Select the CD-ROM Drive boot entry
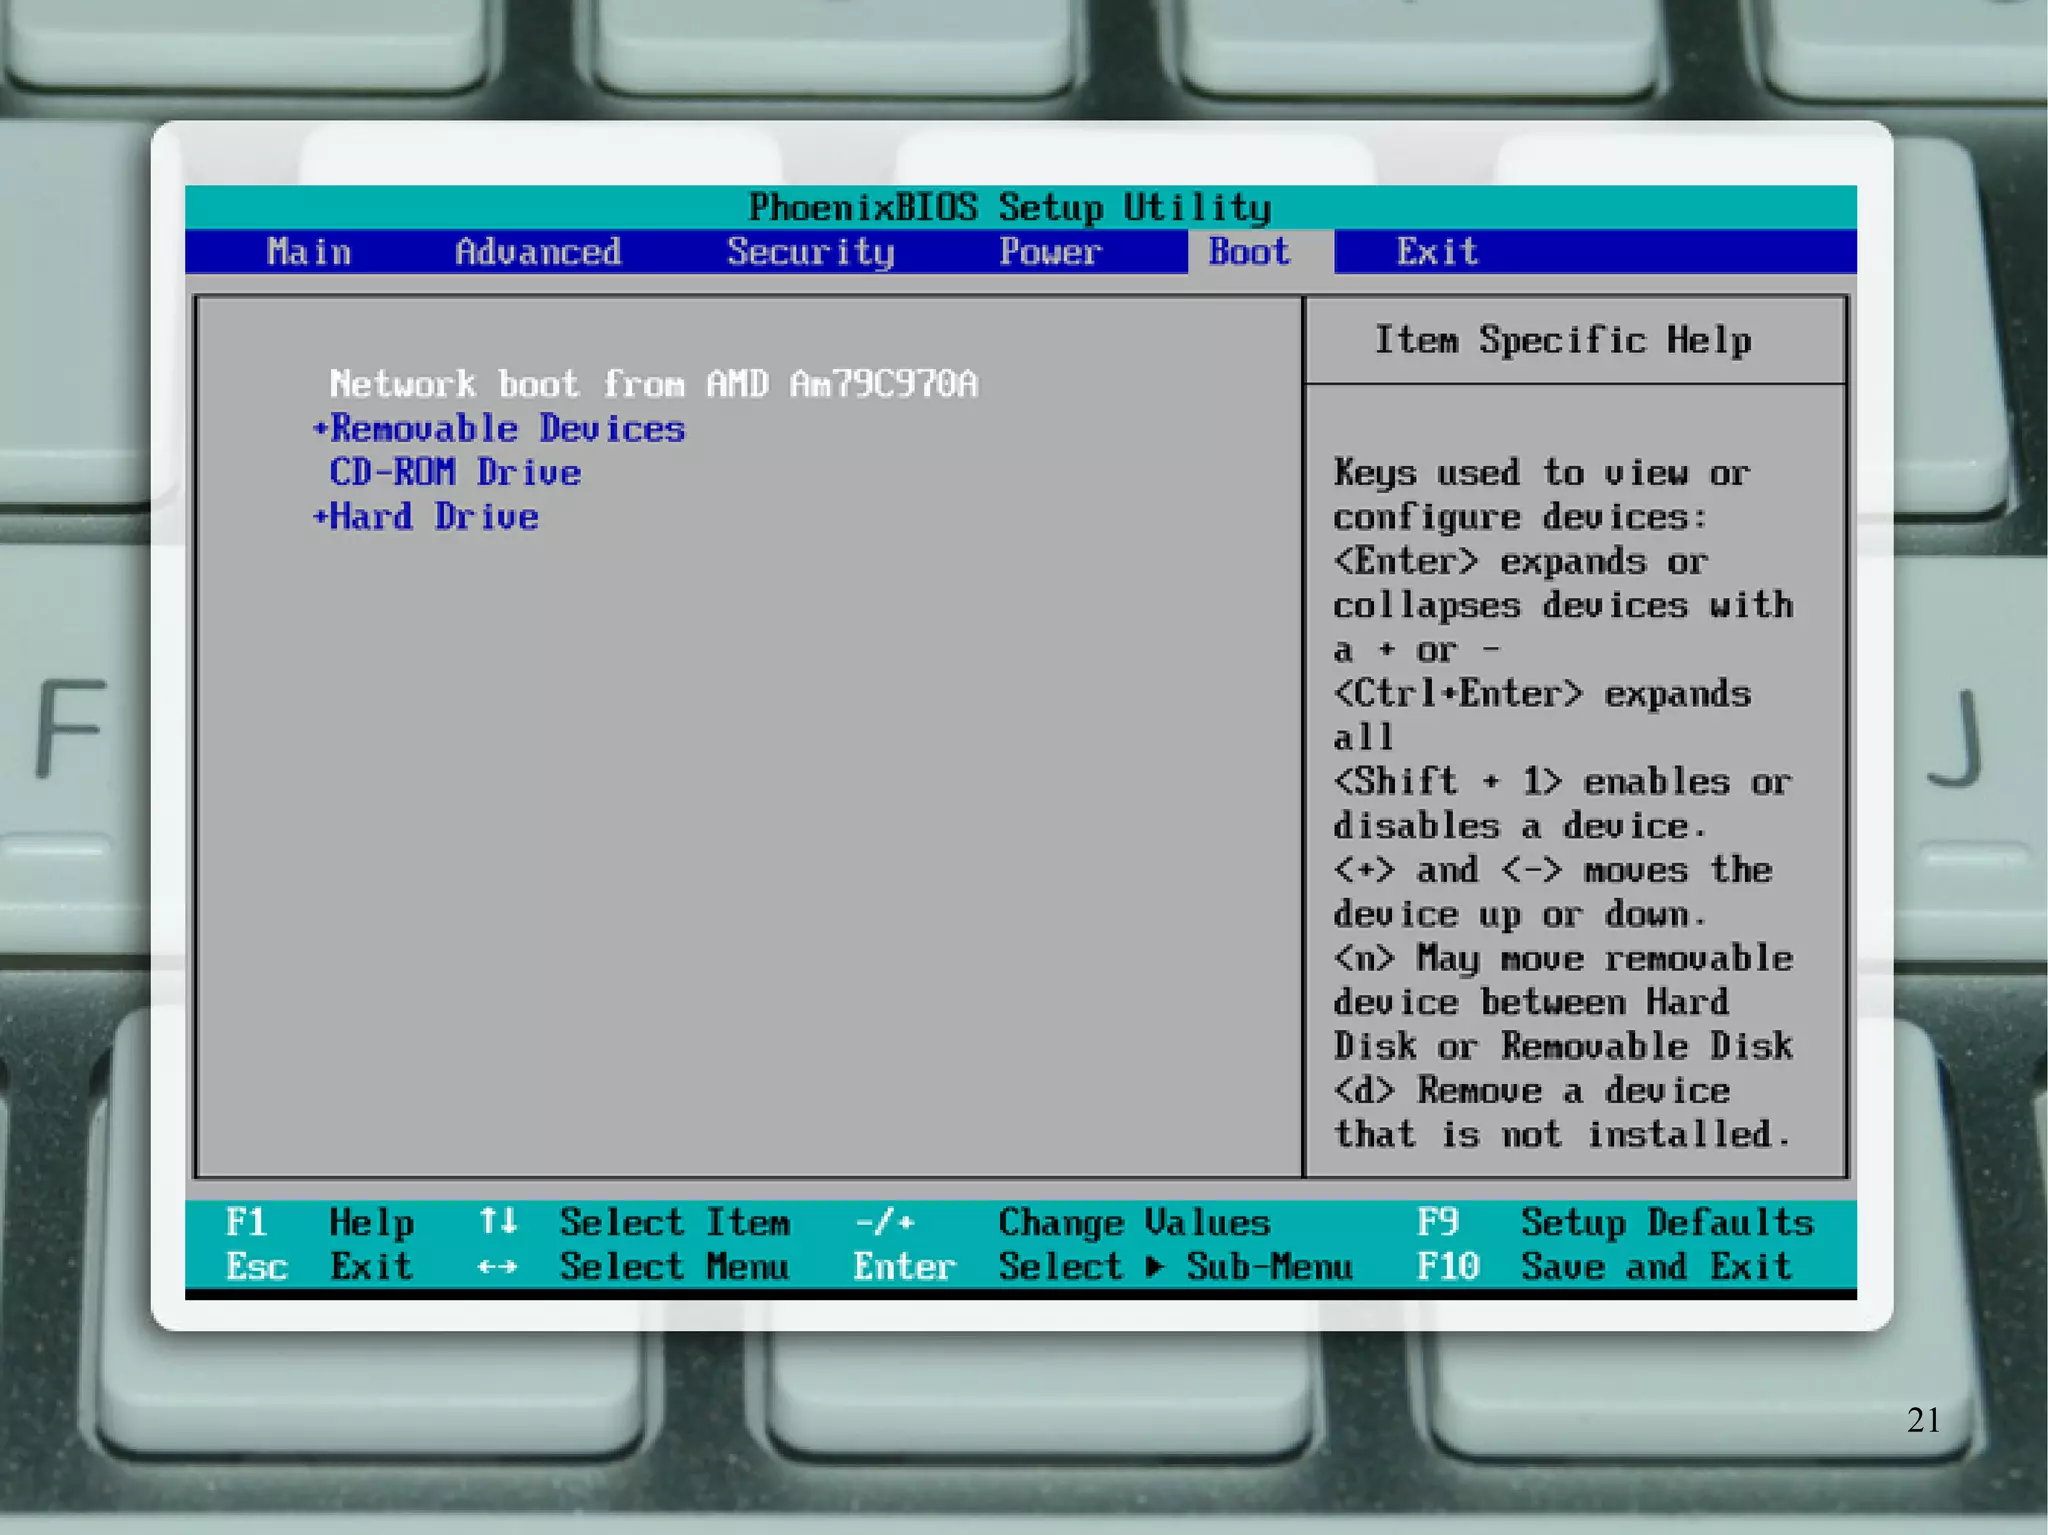 [x=455, y=473]
